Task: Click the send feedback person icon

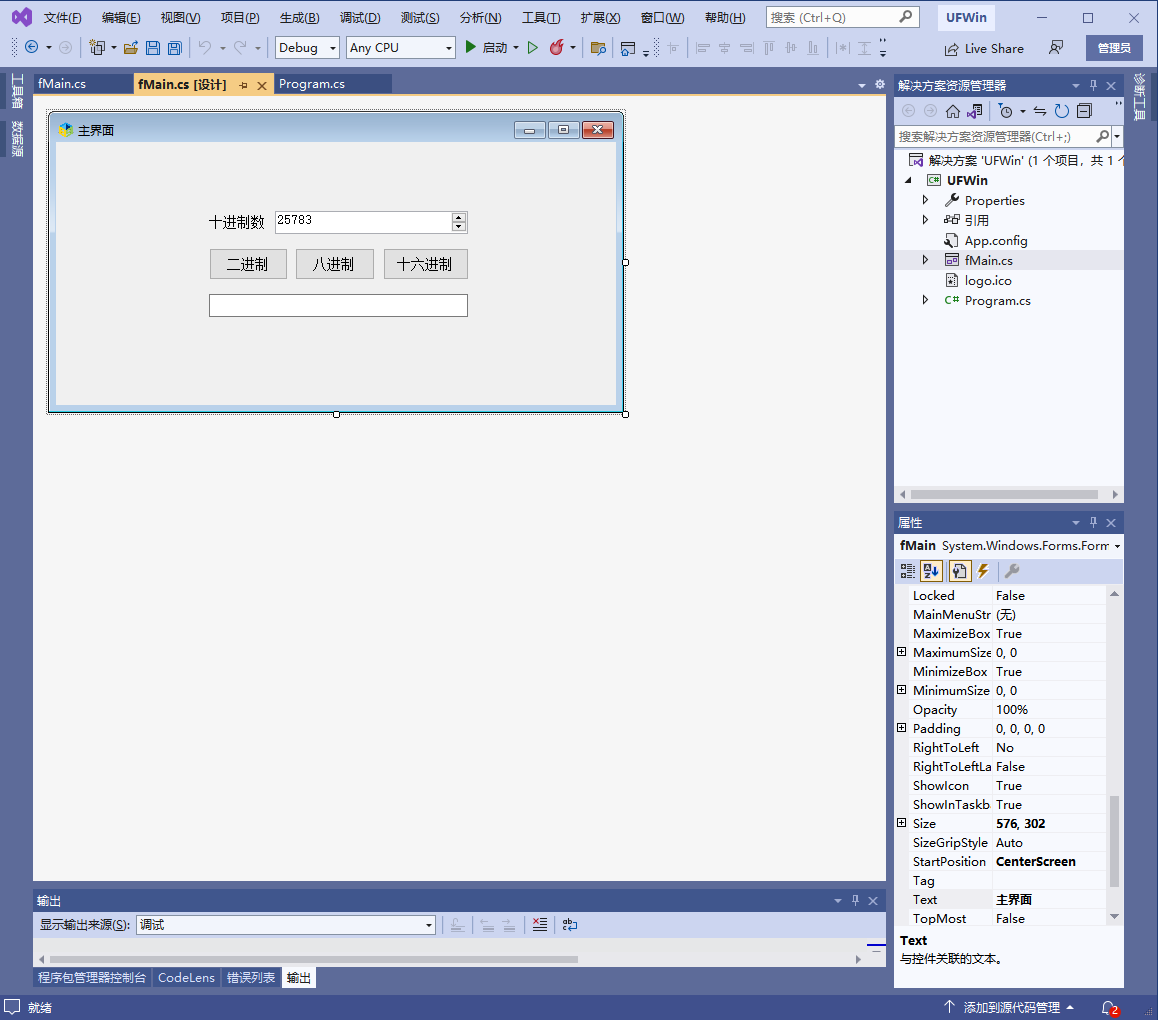Action: (x=1056, y=48)
